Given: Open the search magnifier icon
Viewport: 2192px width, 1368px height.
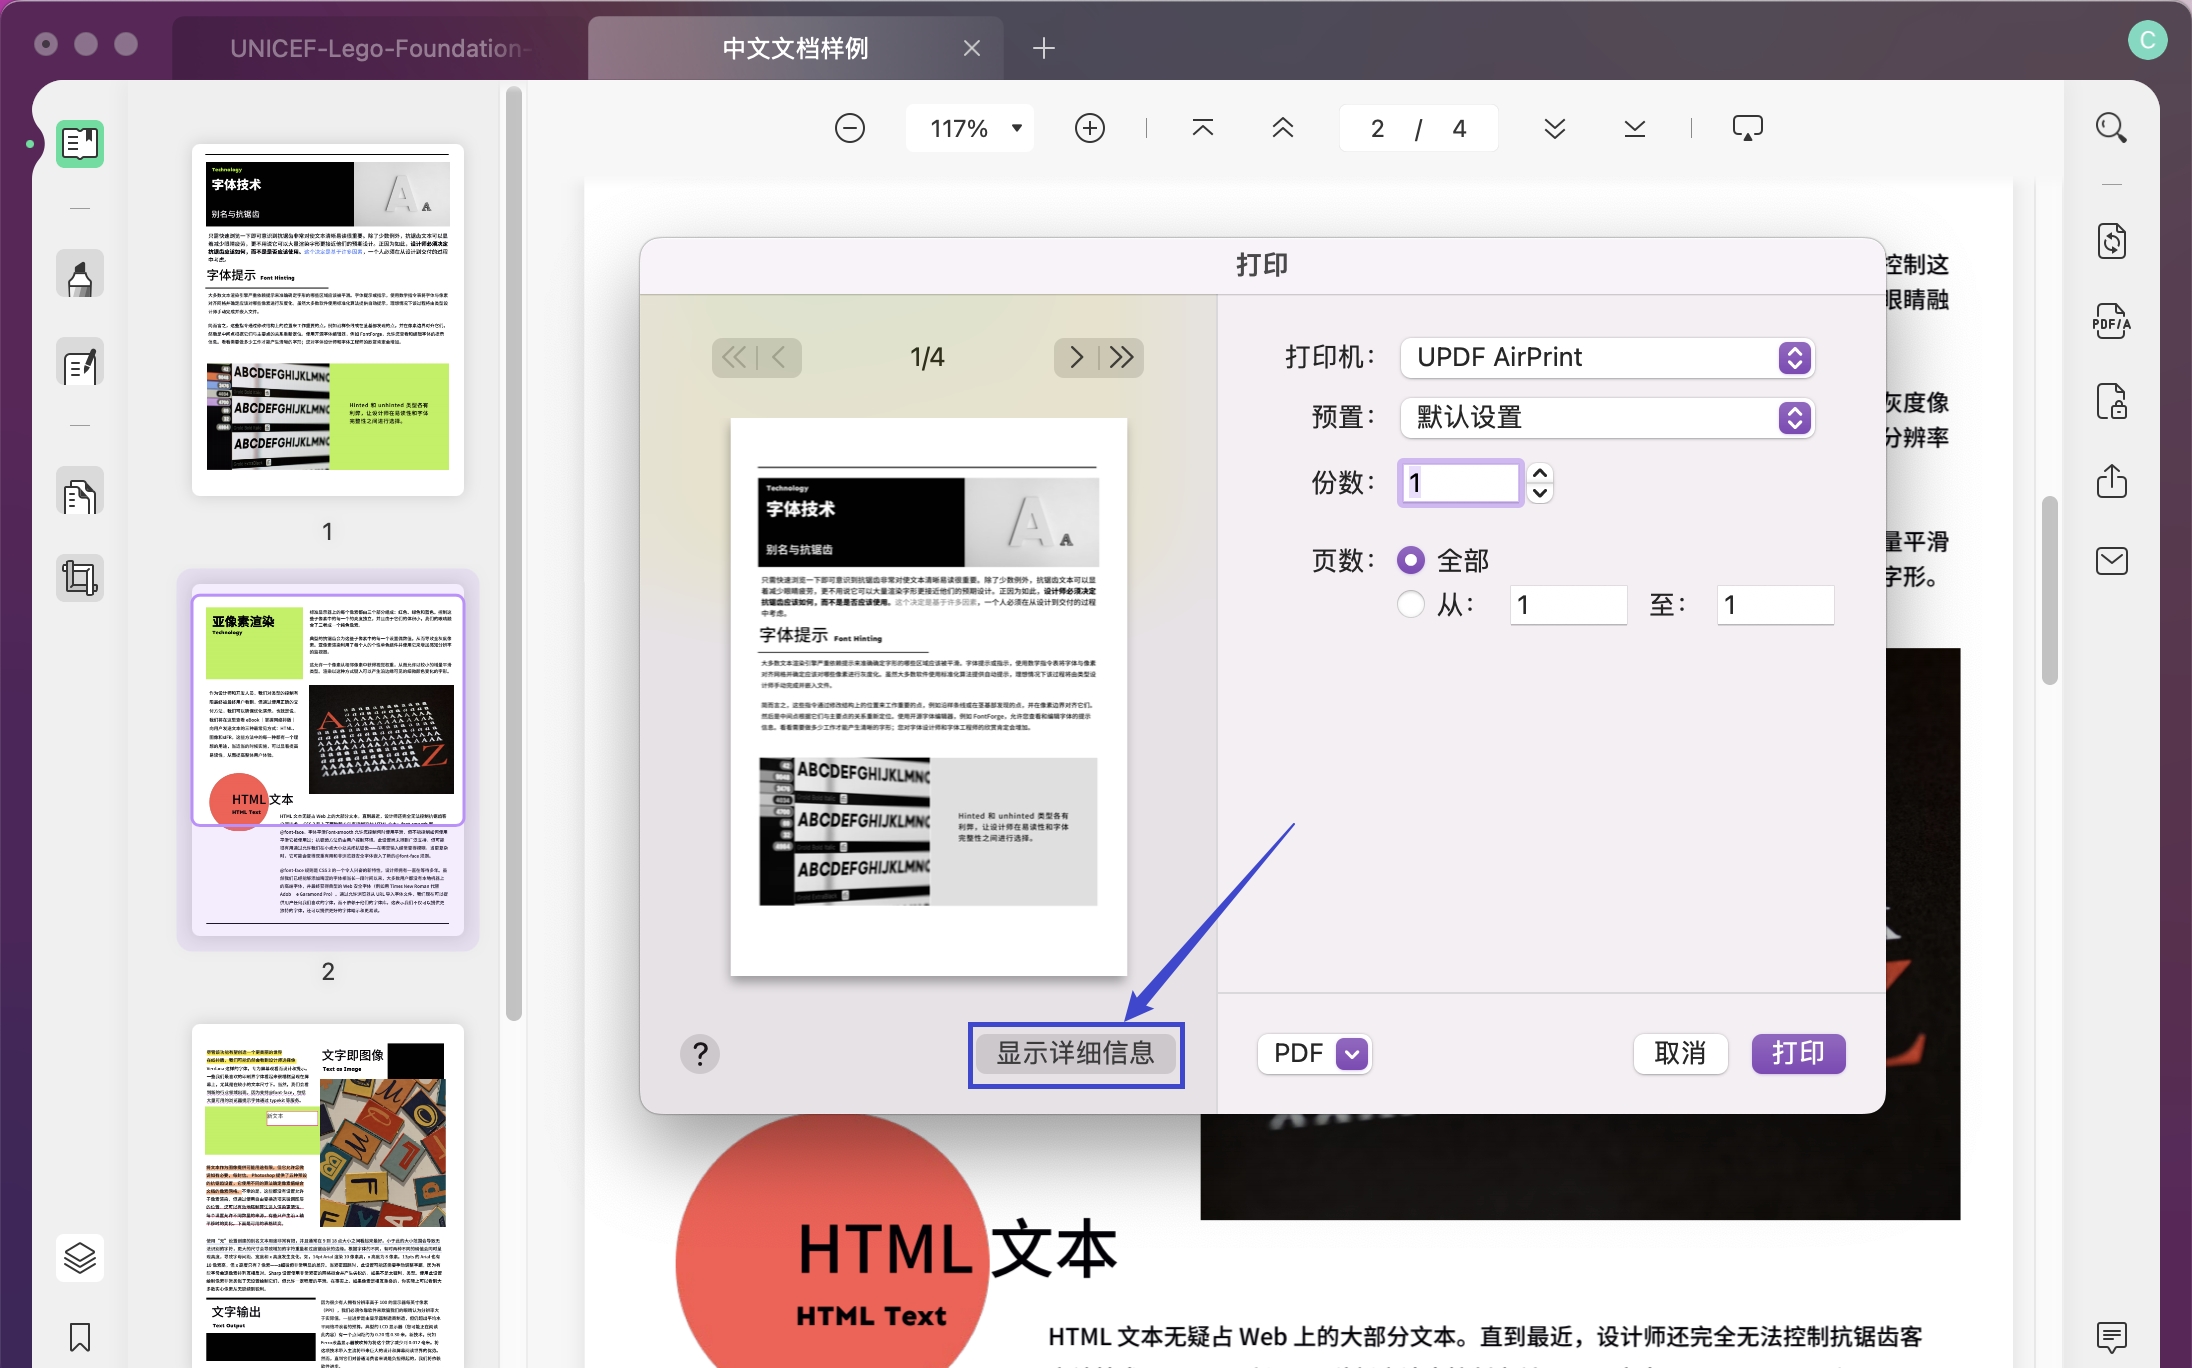Looking at the screenshot, I should [x=2111, y=128].
